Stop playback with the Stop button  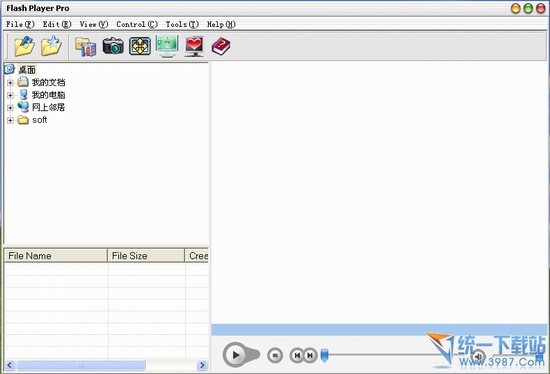[275, 355]
